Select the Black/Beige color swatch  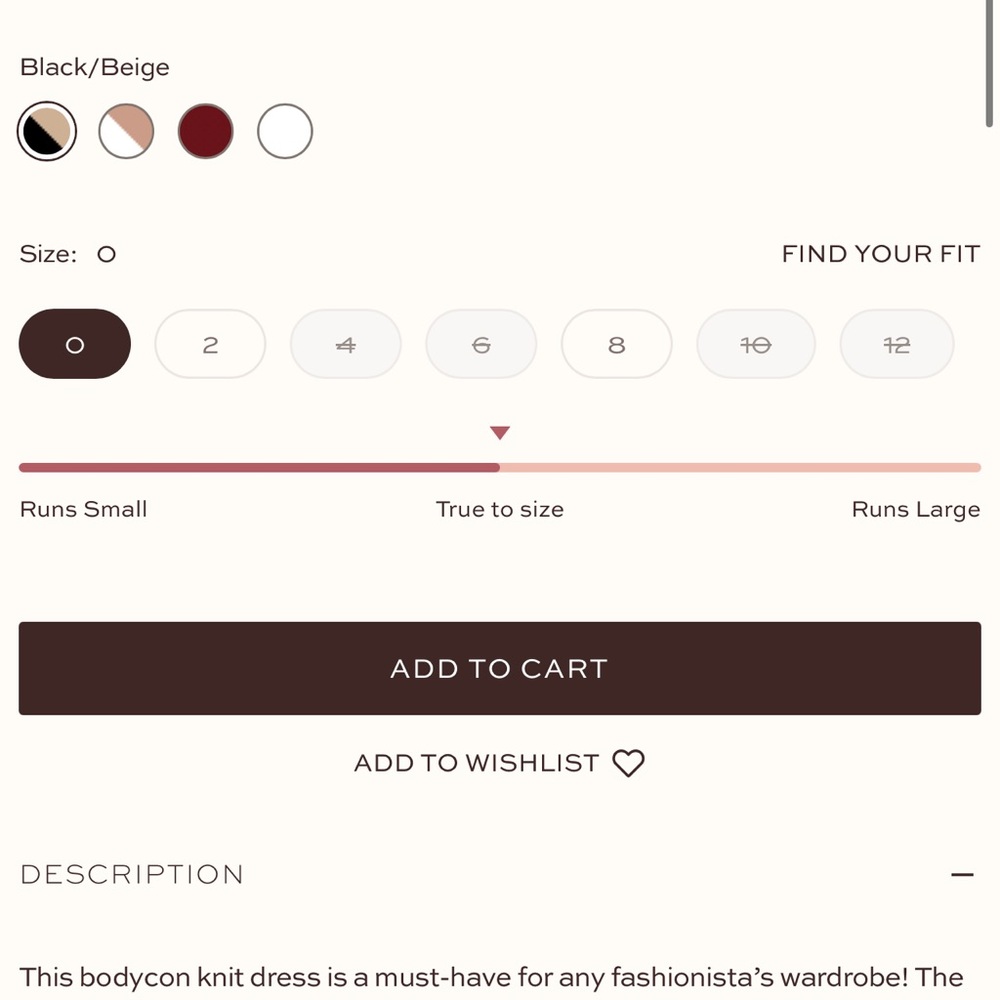coord(47,131)
